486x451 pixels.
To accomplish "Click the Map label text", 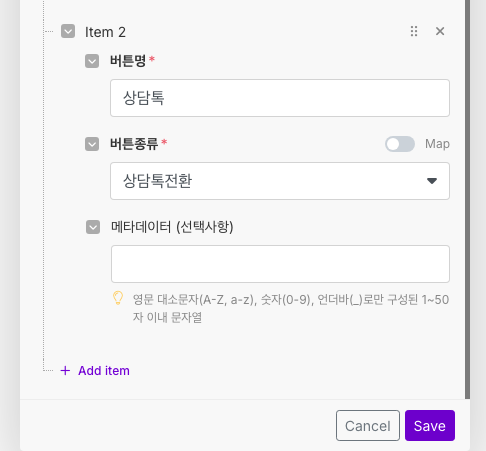I will 437,144.
